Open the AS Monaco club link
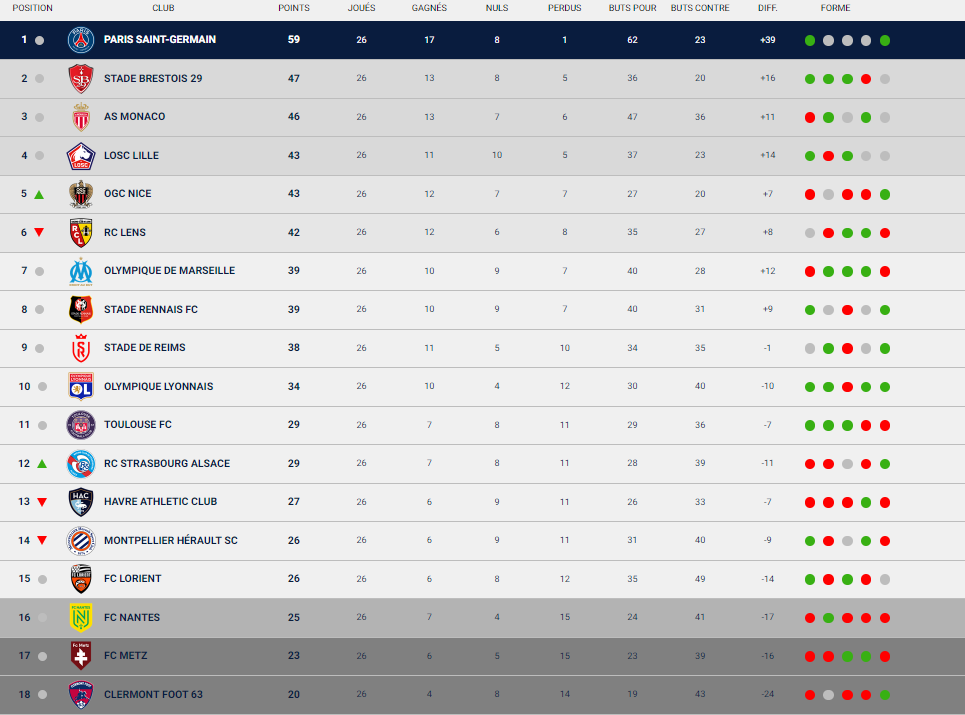The image size is (965, 715). point(135,117)
